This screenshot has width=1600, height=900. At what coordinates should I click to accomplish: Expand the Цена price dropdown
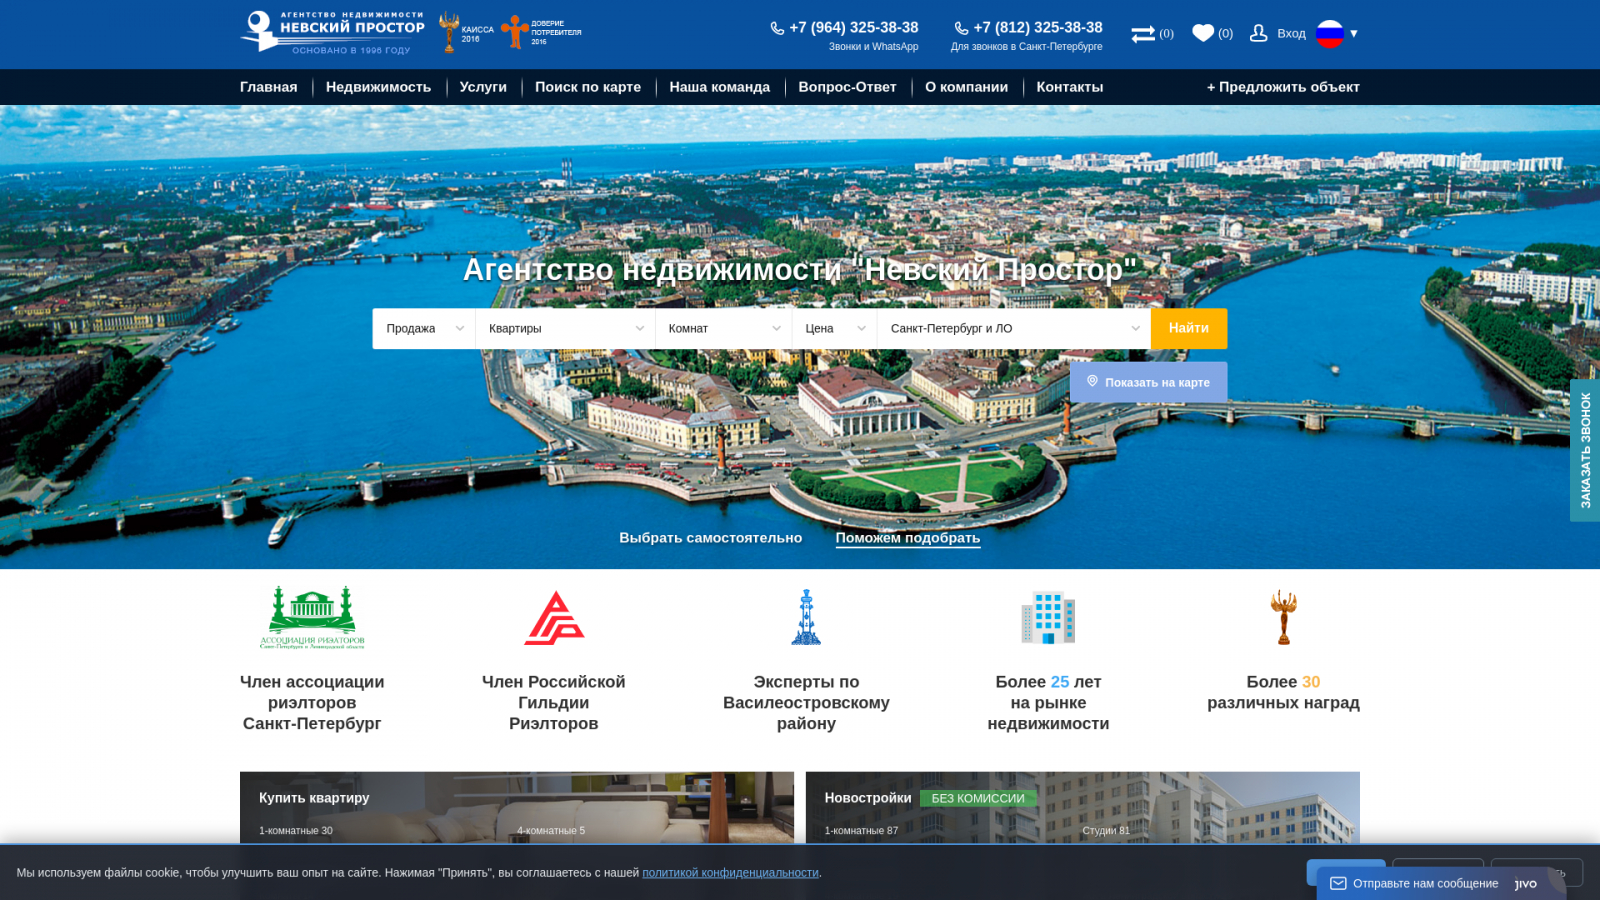tap(835, 329)
